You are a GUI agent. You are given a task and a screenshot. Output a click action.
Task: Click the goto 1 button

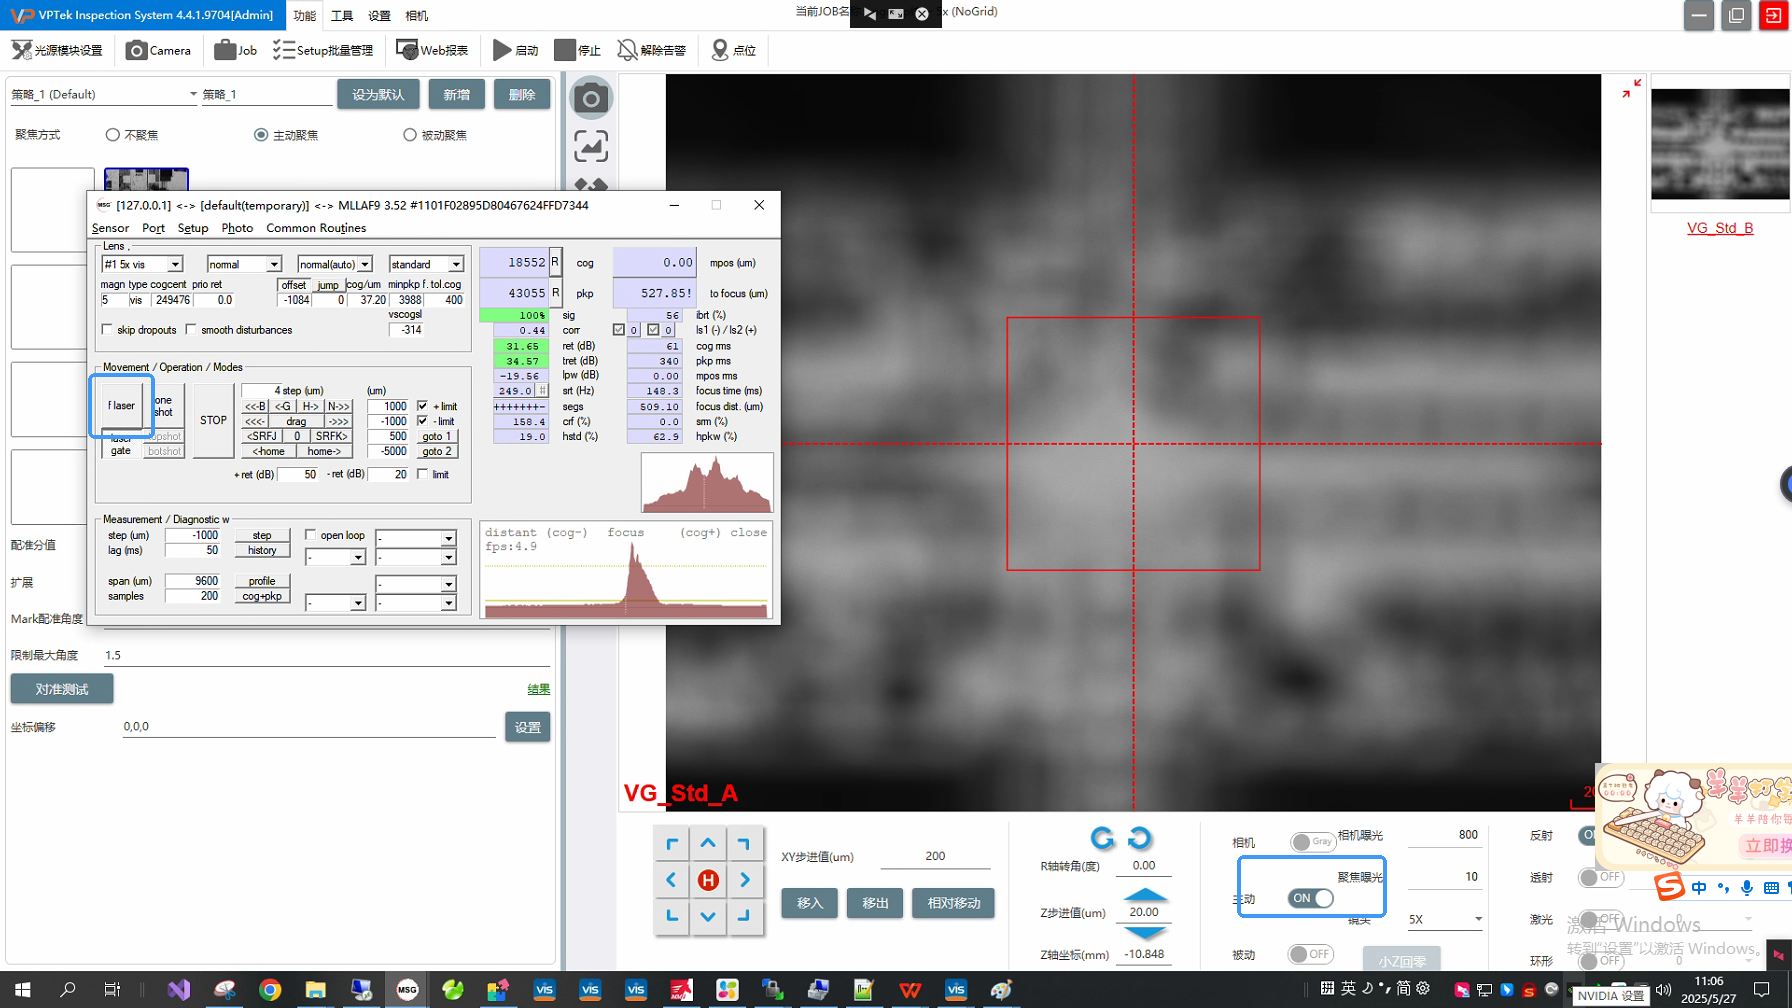click(x=437, y=436)
